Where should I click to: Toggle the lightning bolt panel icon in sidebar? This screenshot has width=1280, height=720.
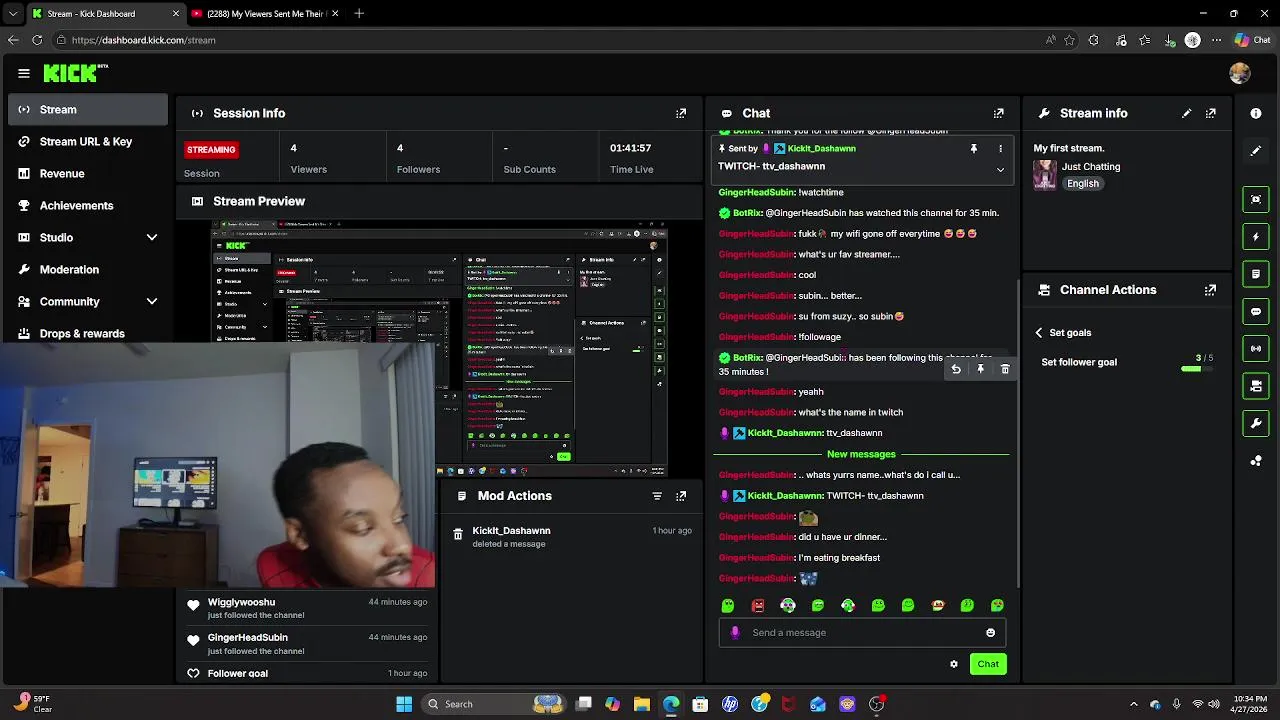[x=1256, y=237]
